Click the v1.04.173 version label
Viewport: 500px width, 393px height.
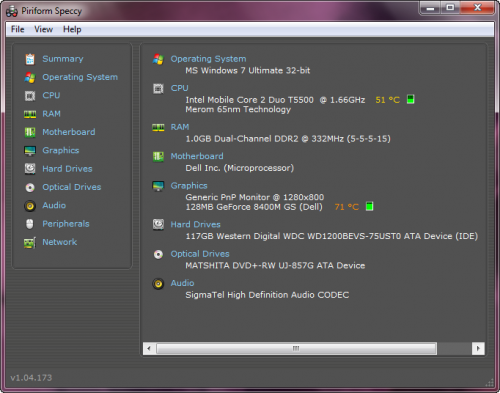31,378
